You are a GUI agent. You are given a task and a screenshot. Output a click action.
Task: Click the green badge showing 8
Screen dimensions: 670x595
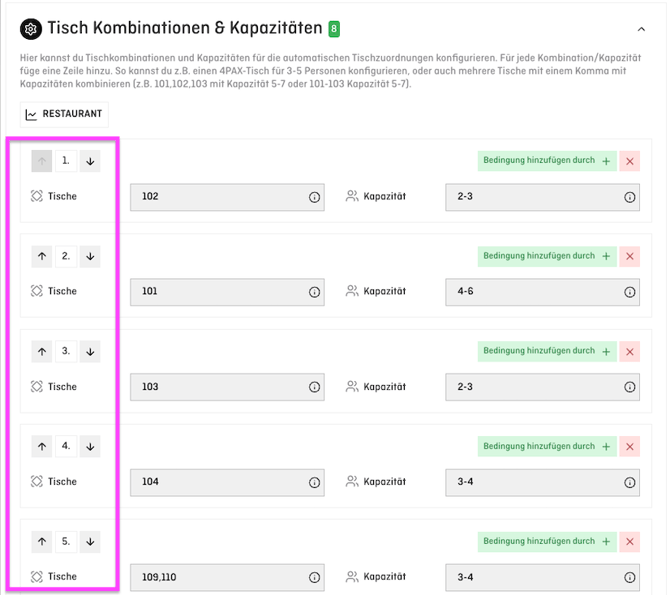[x=334, y=29]
